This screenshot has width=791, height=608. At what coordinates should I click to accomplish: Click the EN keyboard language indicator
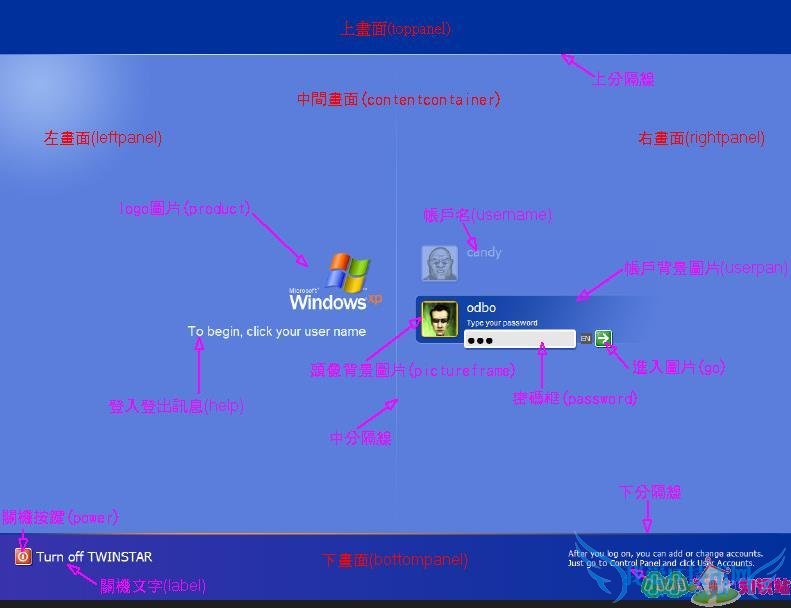(x=585, y=339)
